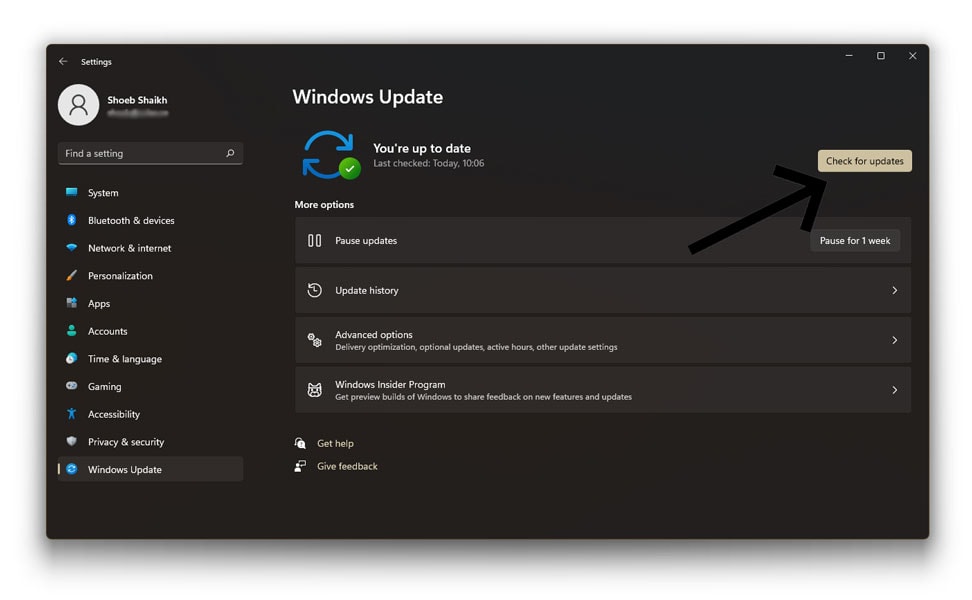972x600 pixels.
Task: Click the Gaming controller icon
Action: 72,386
